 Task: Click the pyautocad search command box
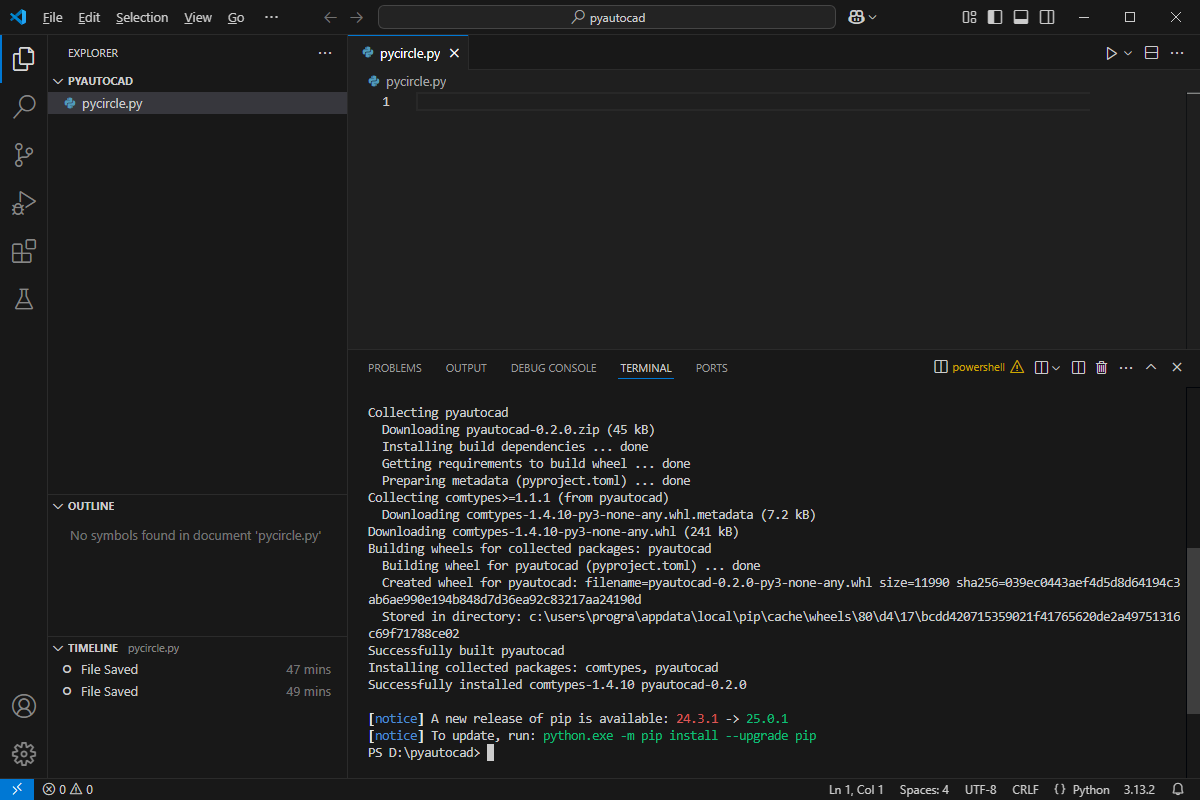click(606, 17)
